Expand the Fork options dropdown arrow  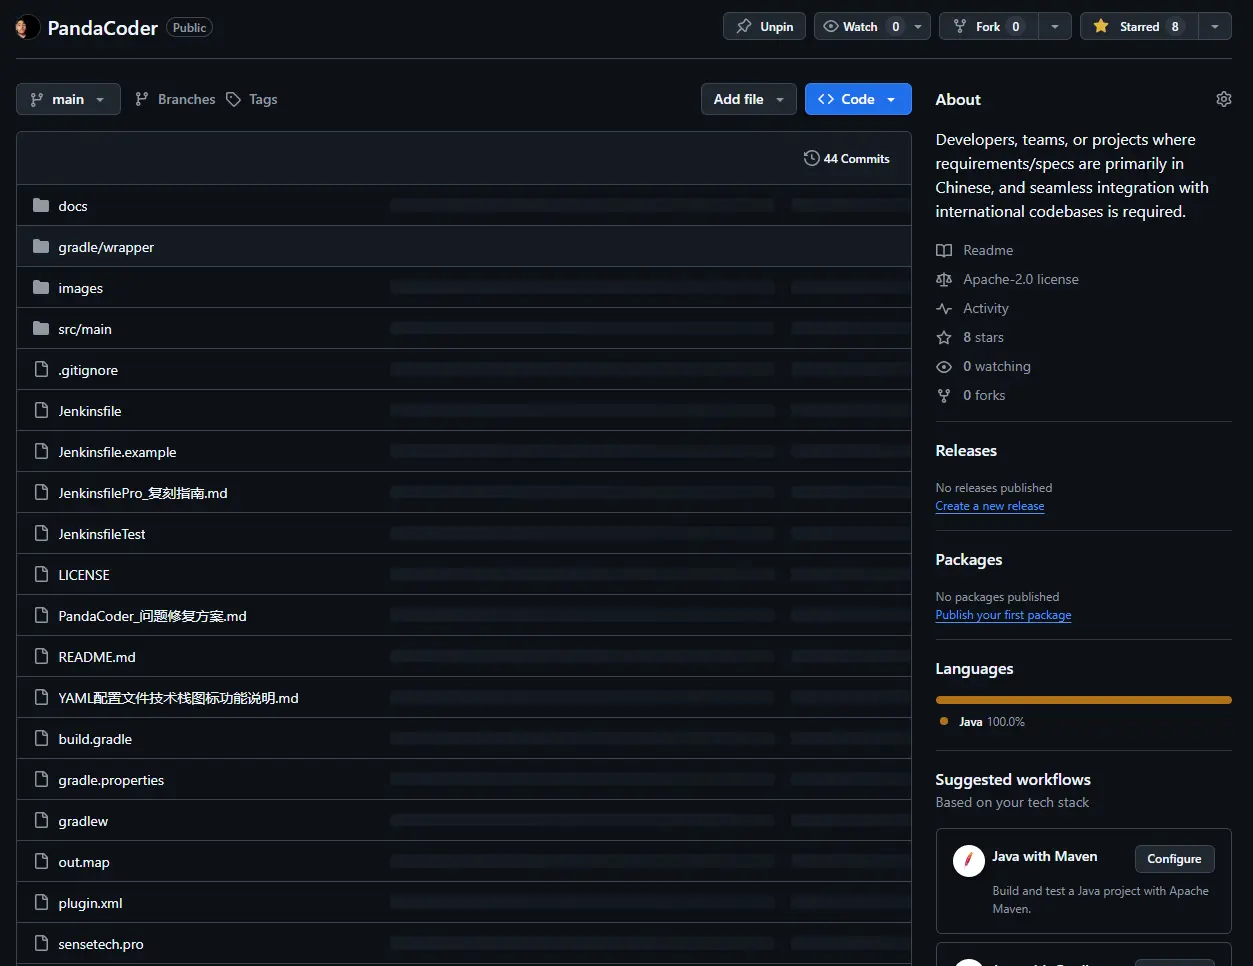click(x=1054, y=26)
